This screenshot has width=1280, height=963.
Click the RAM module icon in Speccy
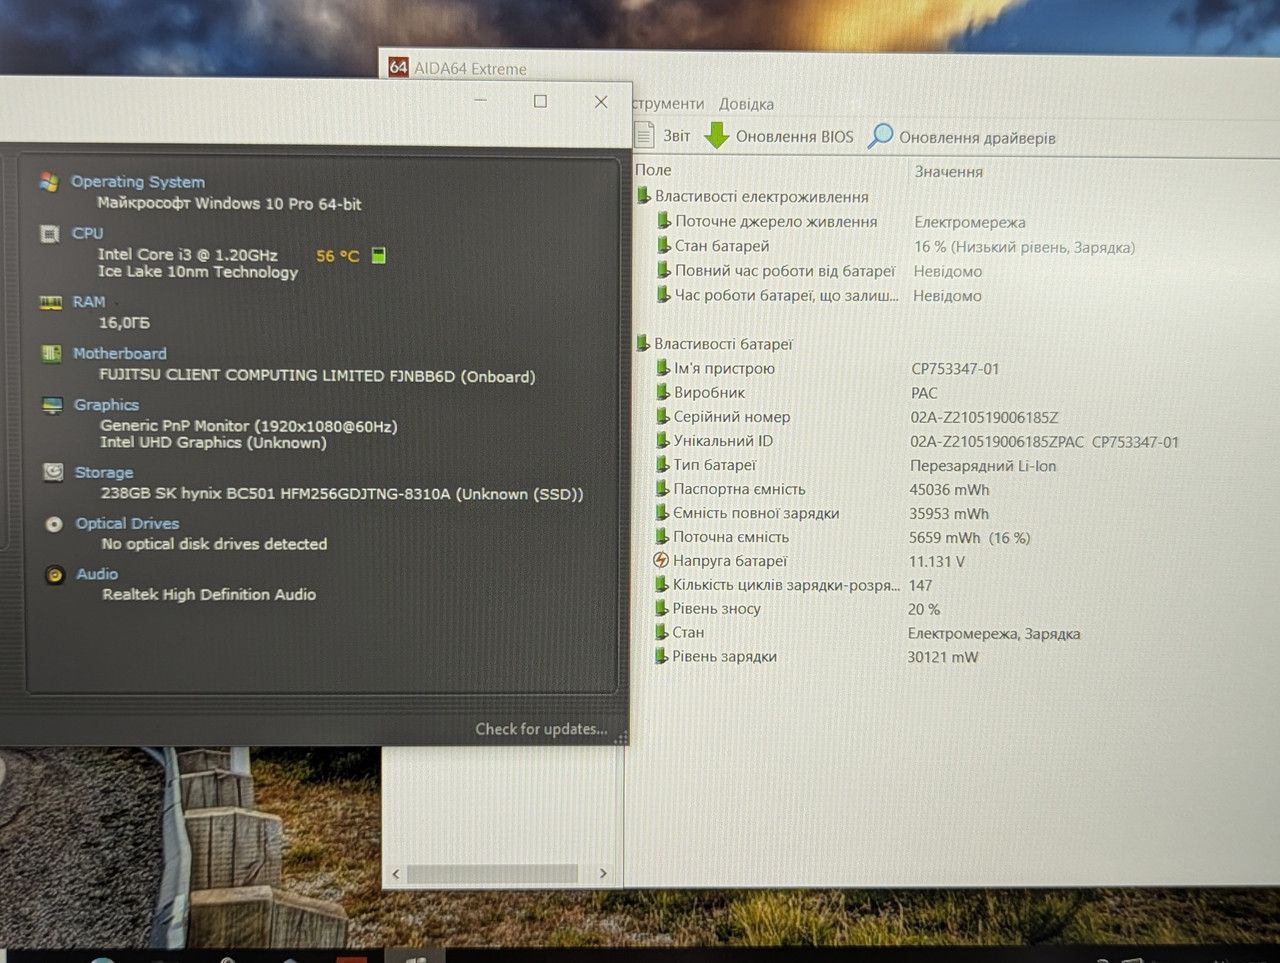[50, 302]
